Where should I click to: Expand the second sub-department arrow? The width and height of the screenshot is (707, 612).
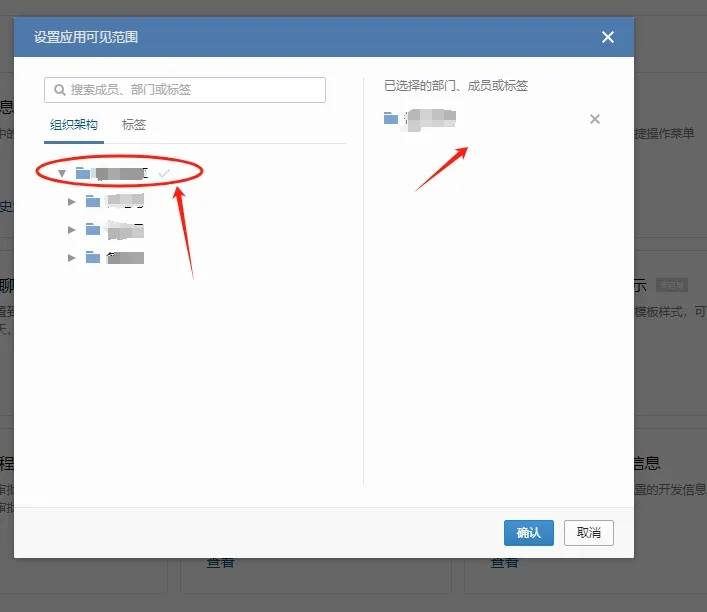(x=72, y=230)
